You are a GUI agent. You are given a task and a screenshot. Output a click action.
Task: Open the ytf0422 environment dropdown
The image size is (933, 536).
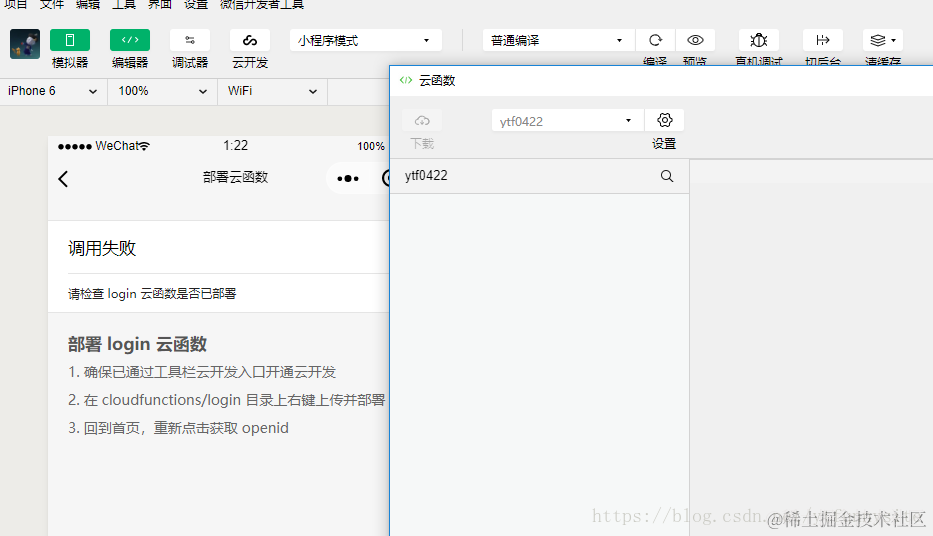pos(568,121)
